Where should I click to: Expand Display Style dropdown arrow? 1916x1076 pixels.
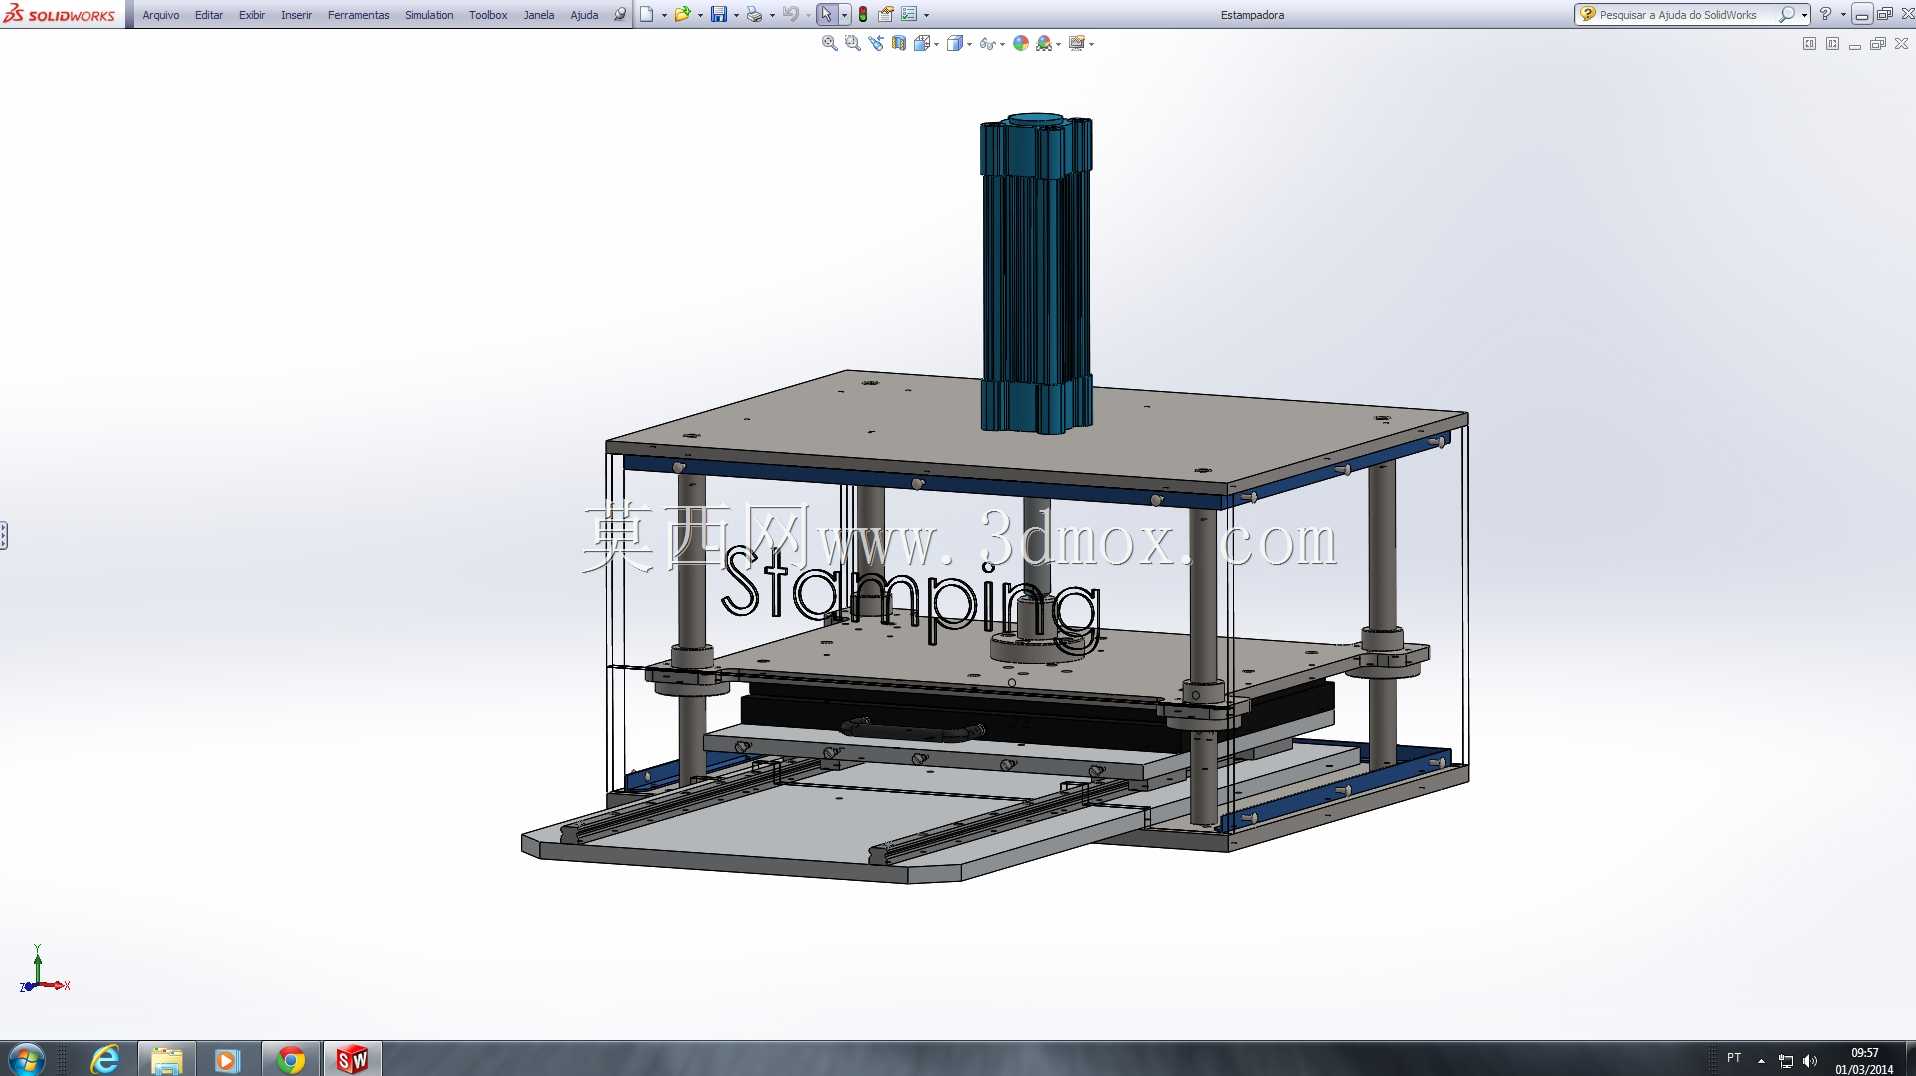click(969, 44)
